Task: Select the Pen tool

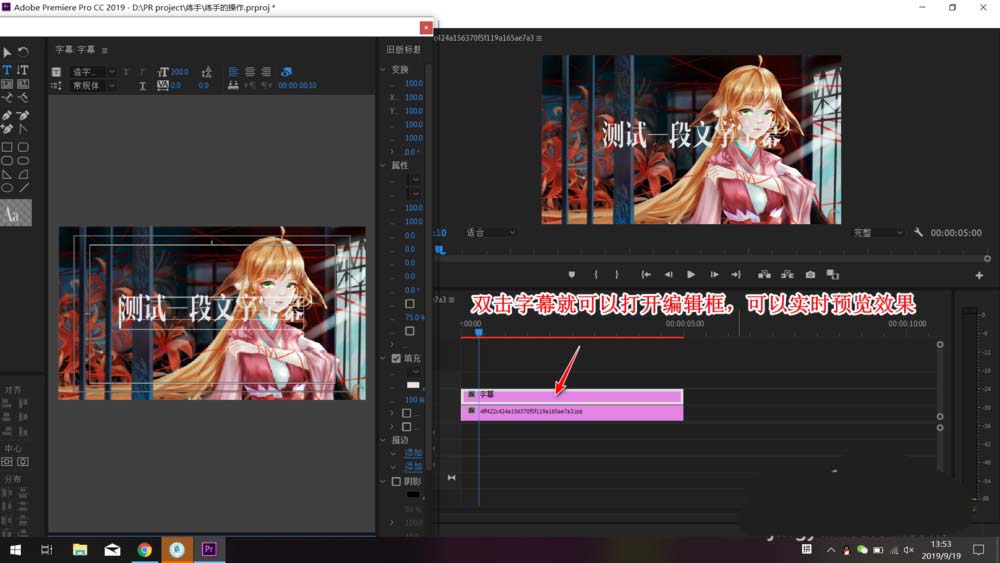Action: click(x=7, y=115)
